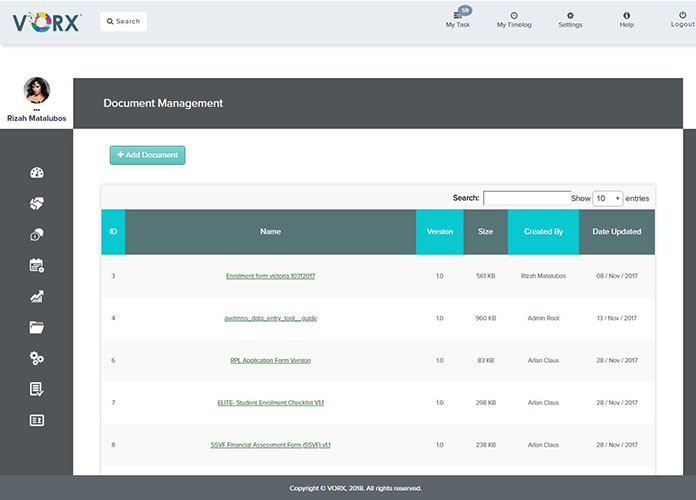Open SSVF Financial Assessment Form link
696x500 pixels.
(270, 444)
